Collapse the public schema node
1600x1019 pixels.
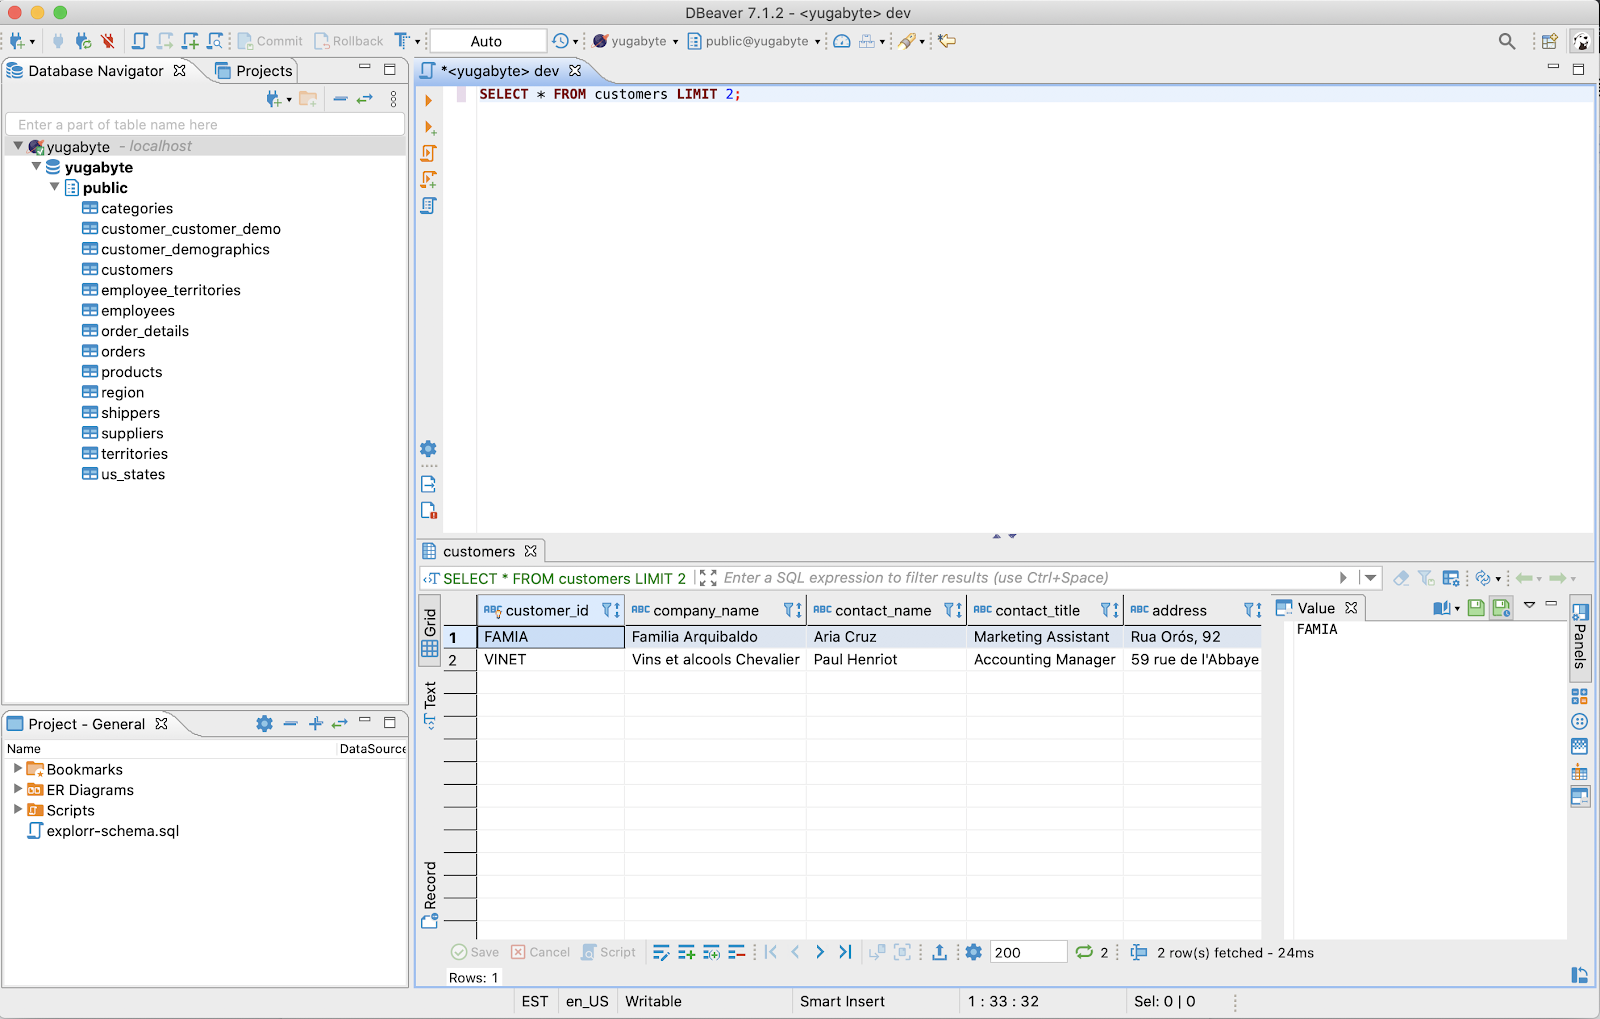click(x=55, y=188)
